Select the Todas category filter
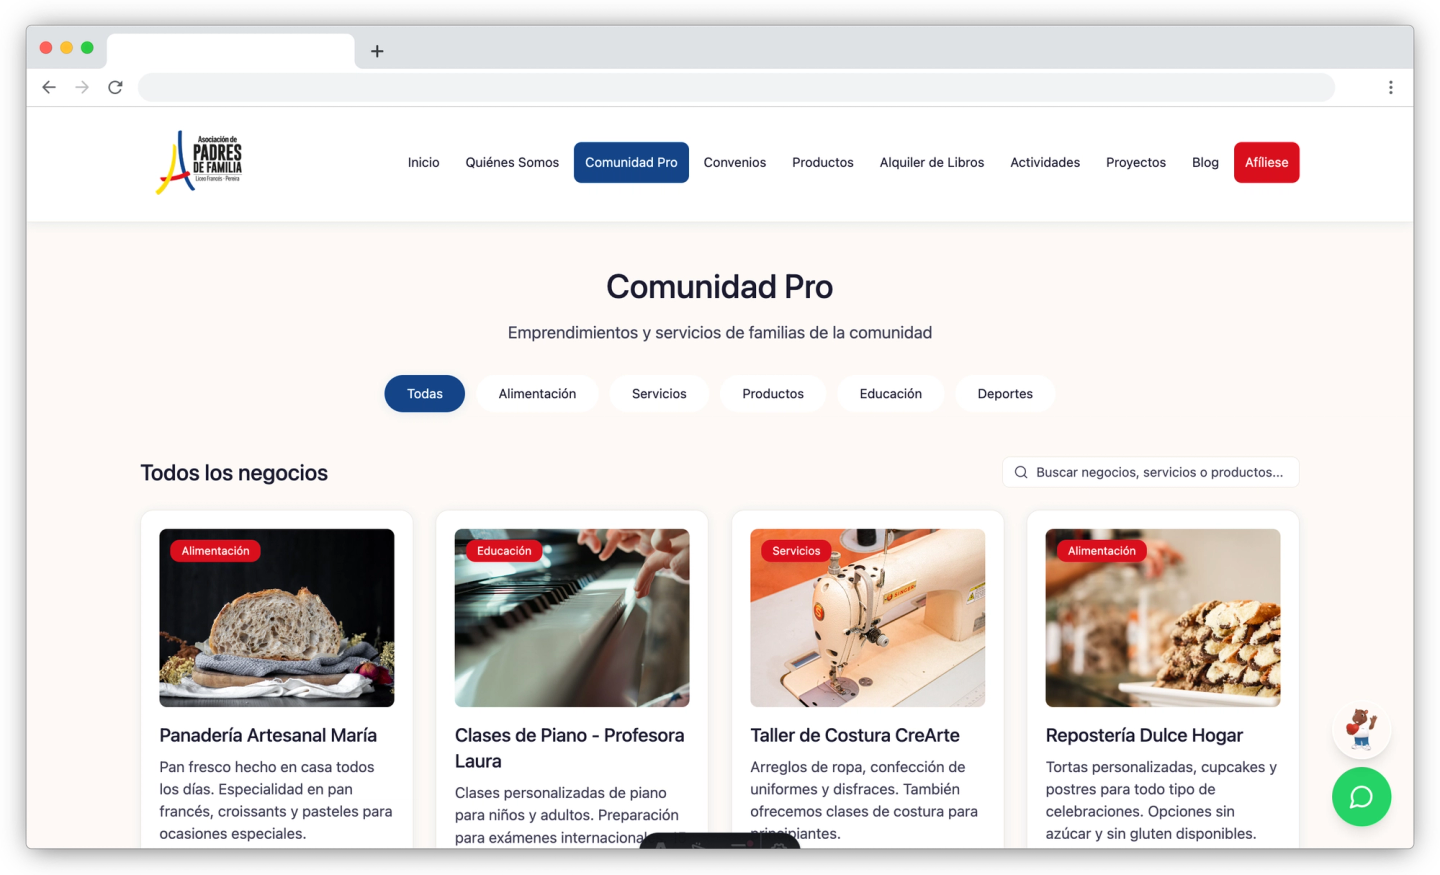This screenshot has width=1440, height=875. pos(425,394)
